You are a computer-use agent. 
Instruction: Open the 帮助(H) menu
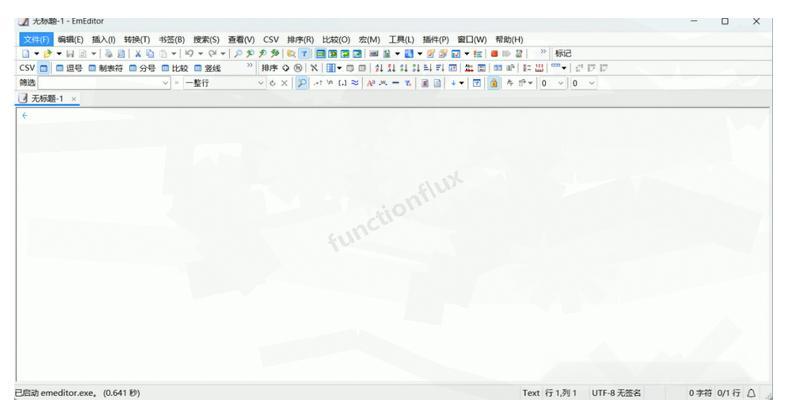pyautogui.click(x=509, y=39)
